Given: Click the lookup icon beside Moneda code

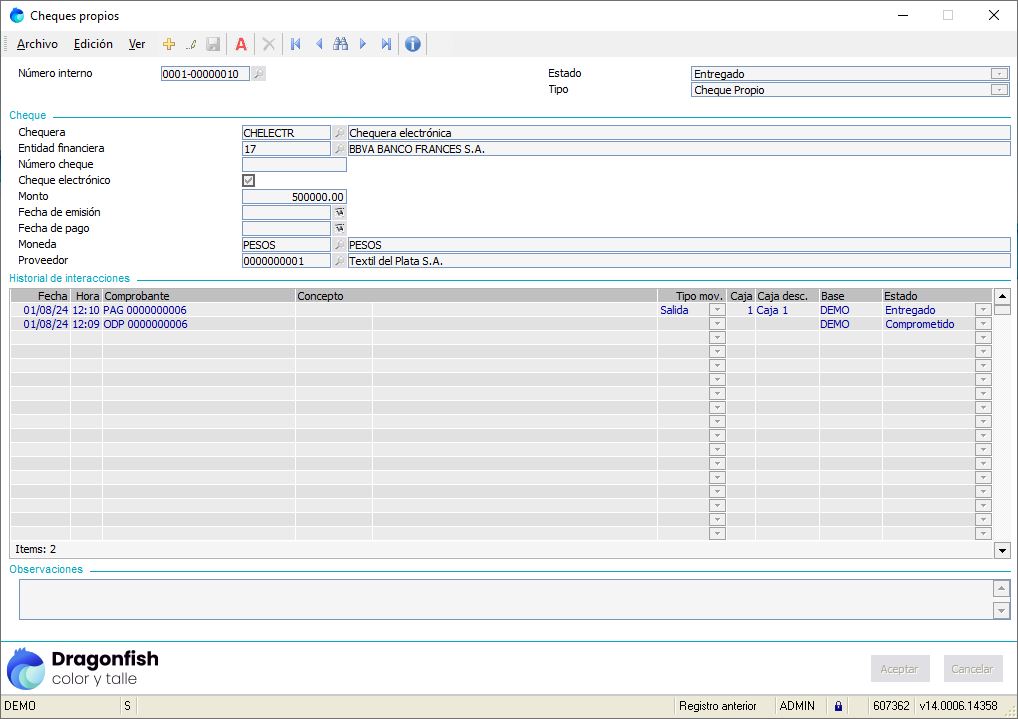Looking at the screenshot, I should pyautogui.click(x=339, y=245).
